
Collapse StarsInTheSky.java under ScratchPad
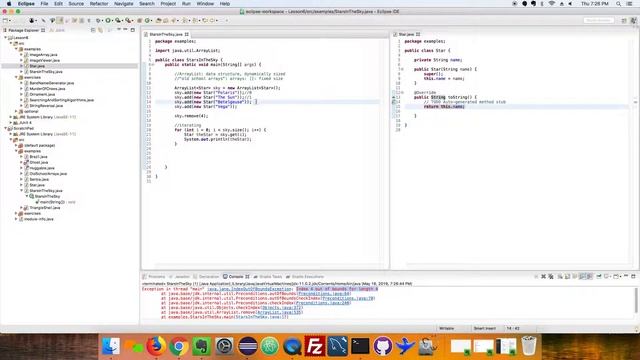tap(22, 191)
